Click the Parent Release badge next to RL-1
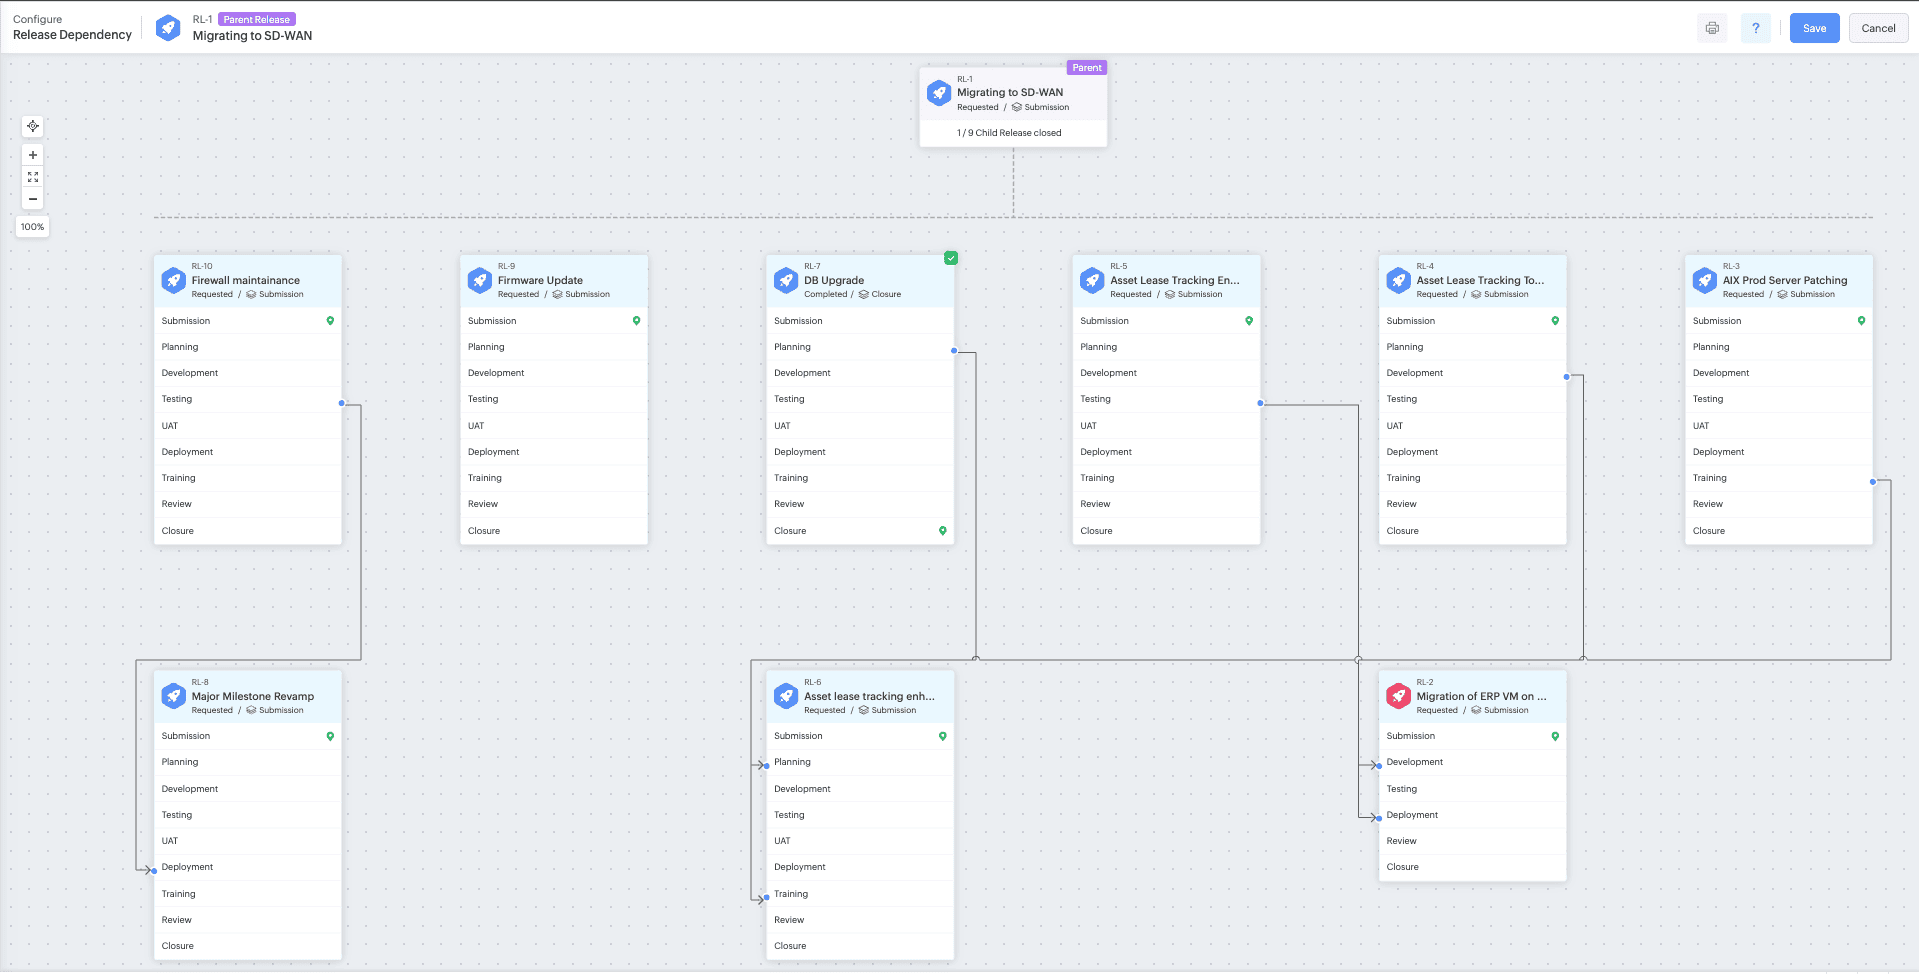The image size is (1919, 974). tap(257, 18)
